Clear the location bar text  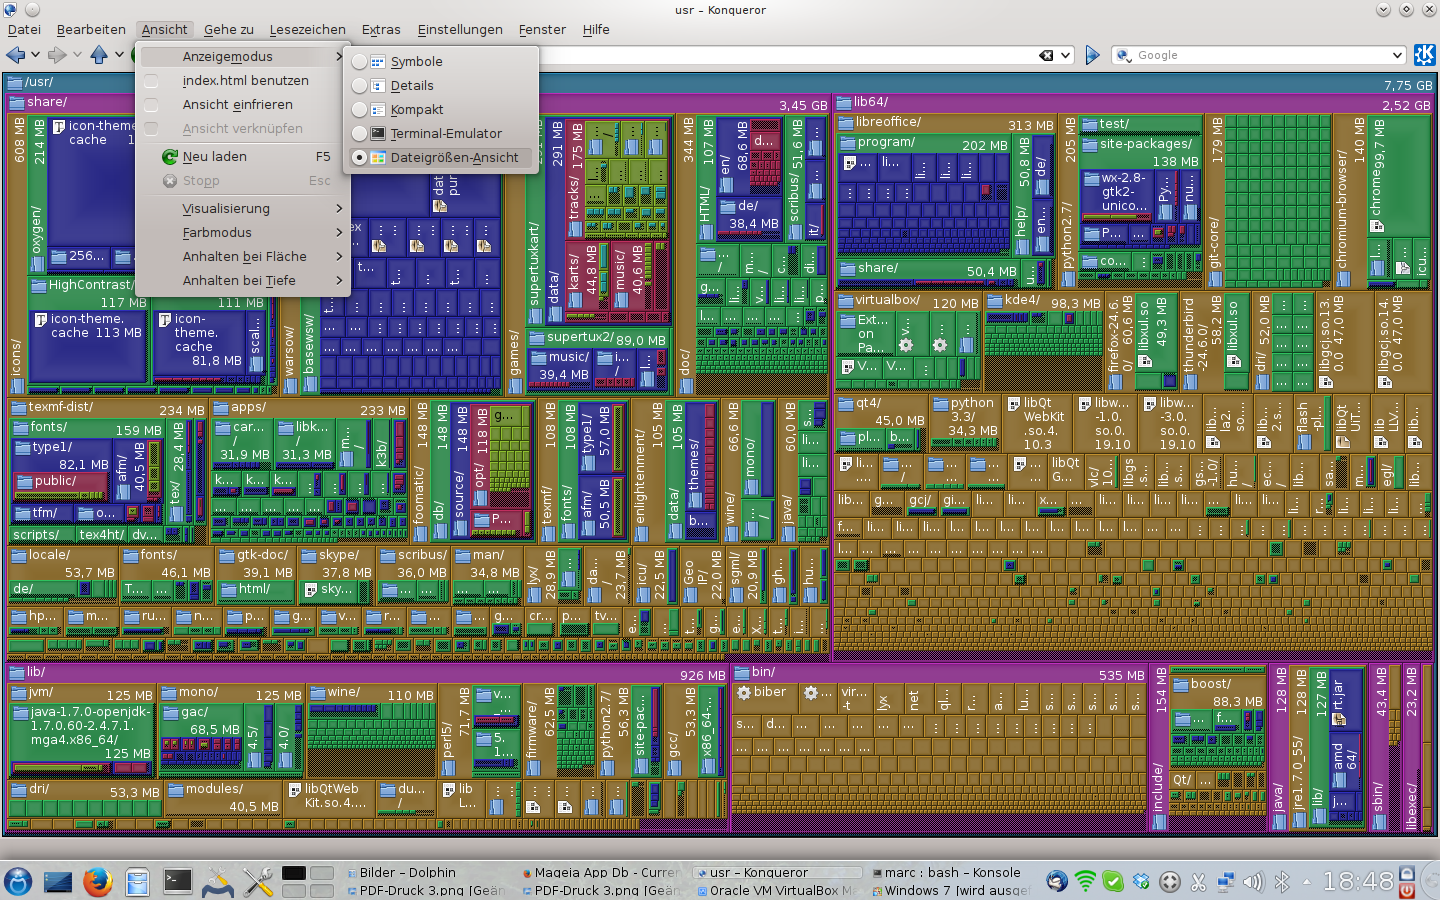coord(1046,55)
